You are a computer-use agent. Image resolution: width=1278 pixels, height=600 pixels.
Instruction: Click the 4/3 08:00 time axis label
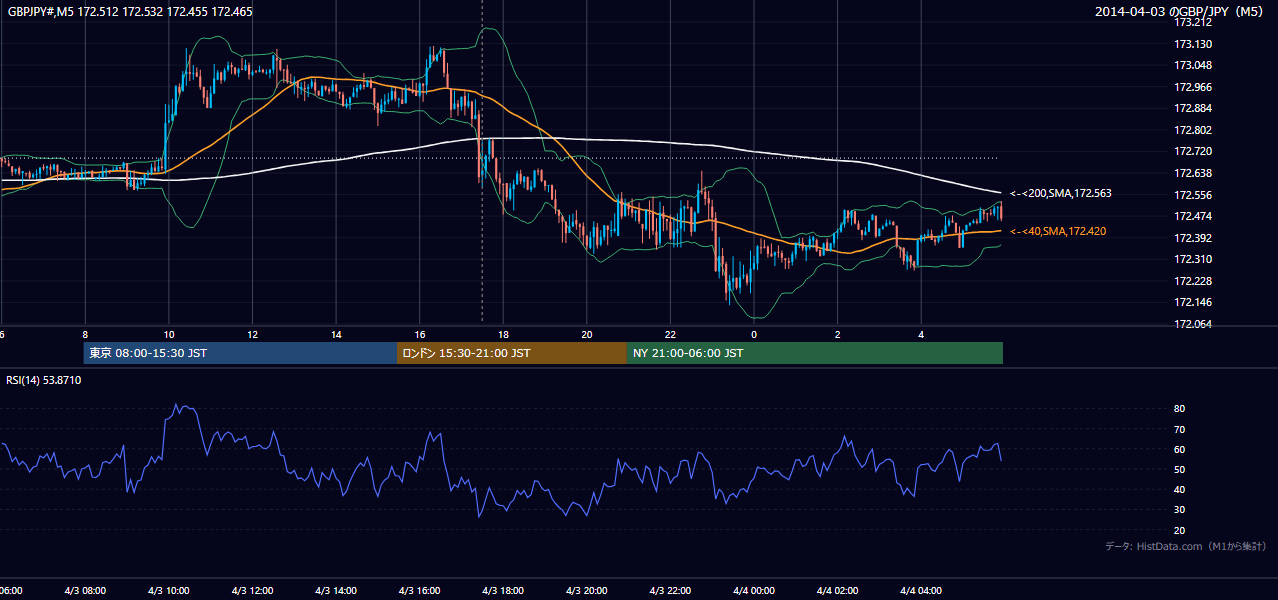tap(85, 590)
